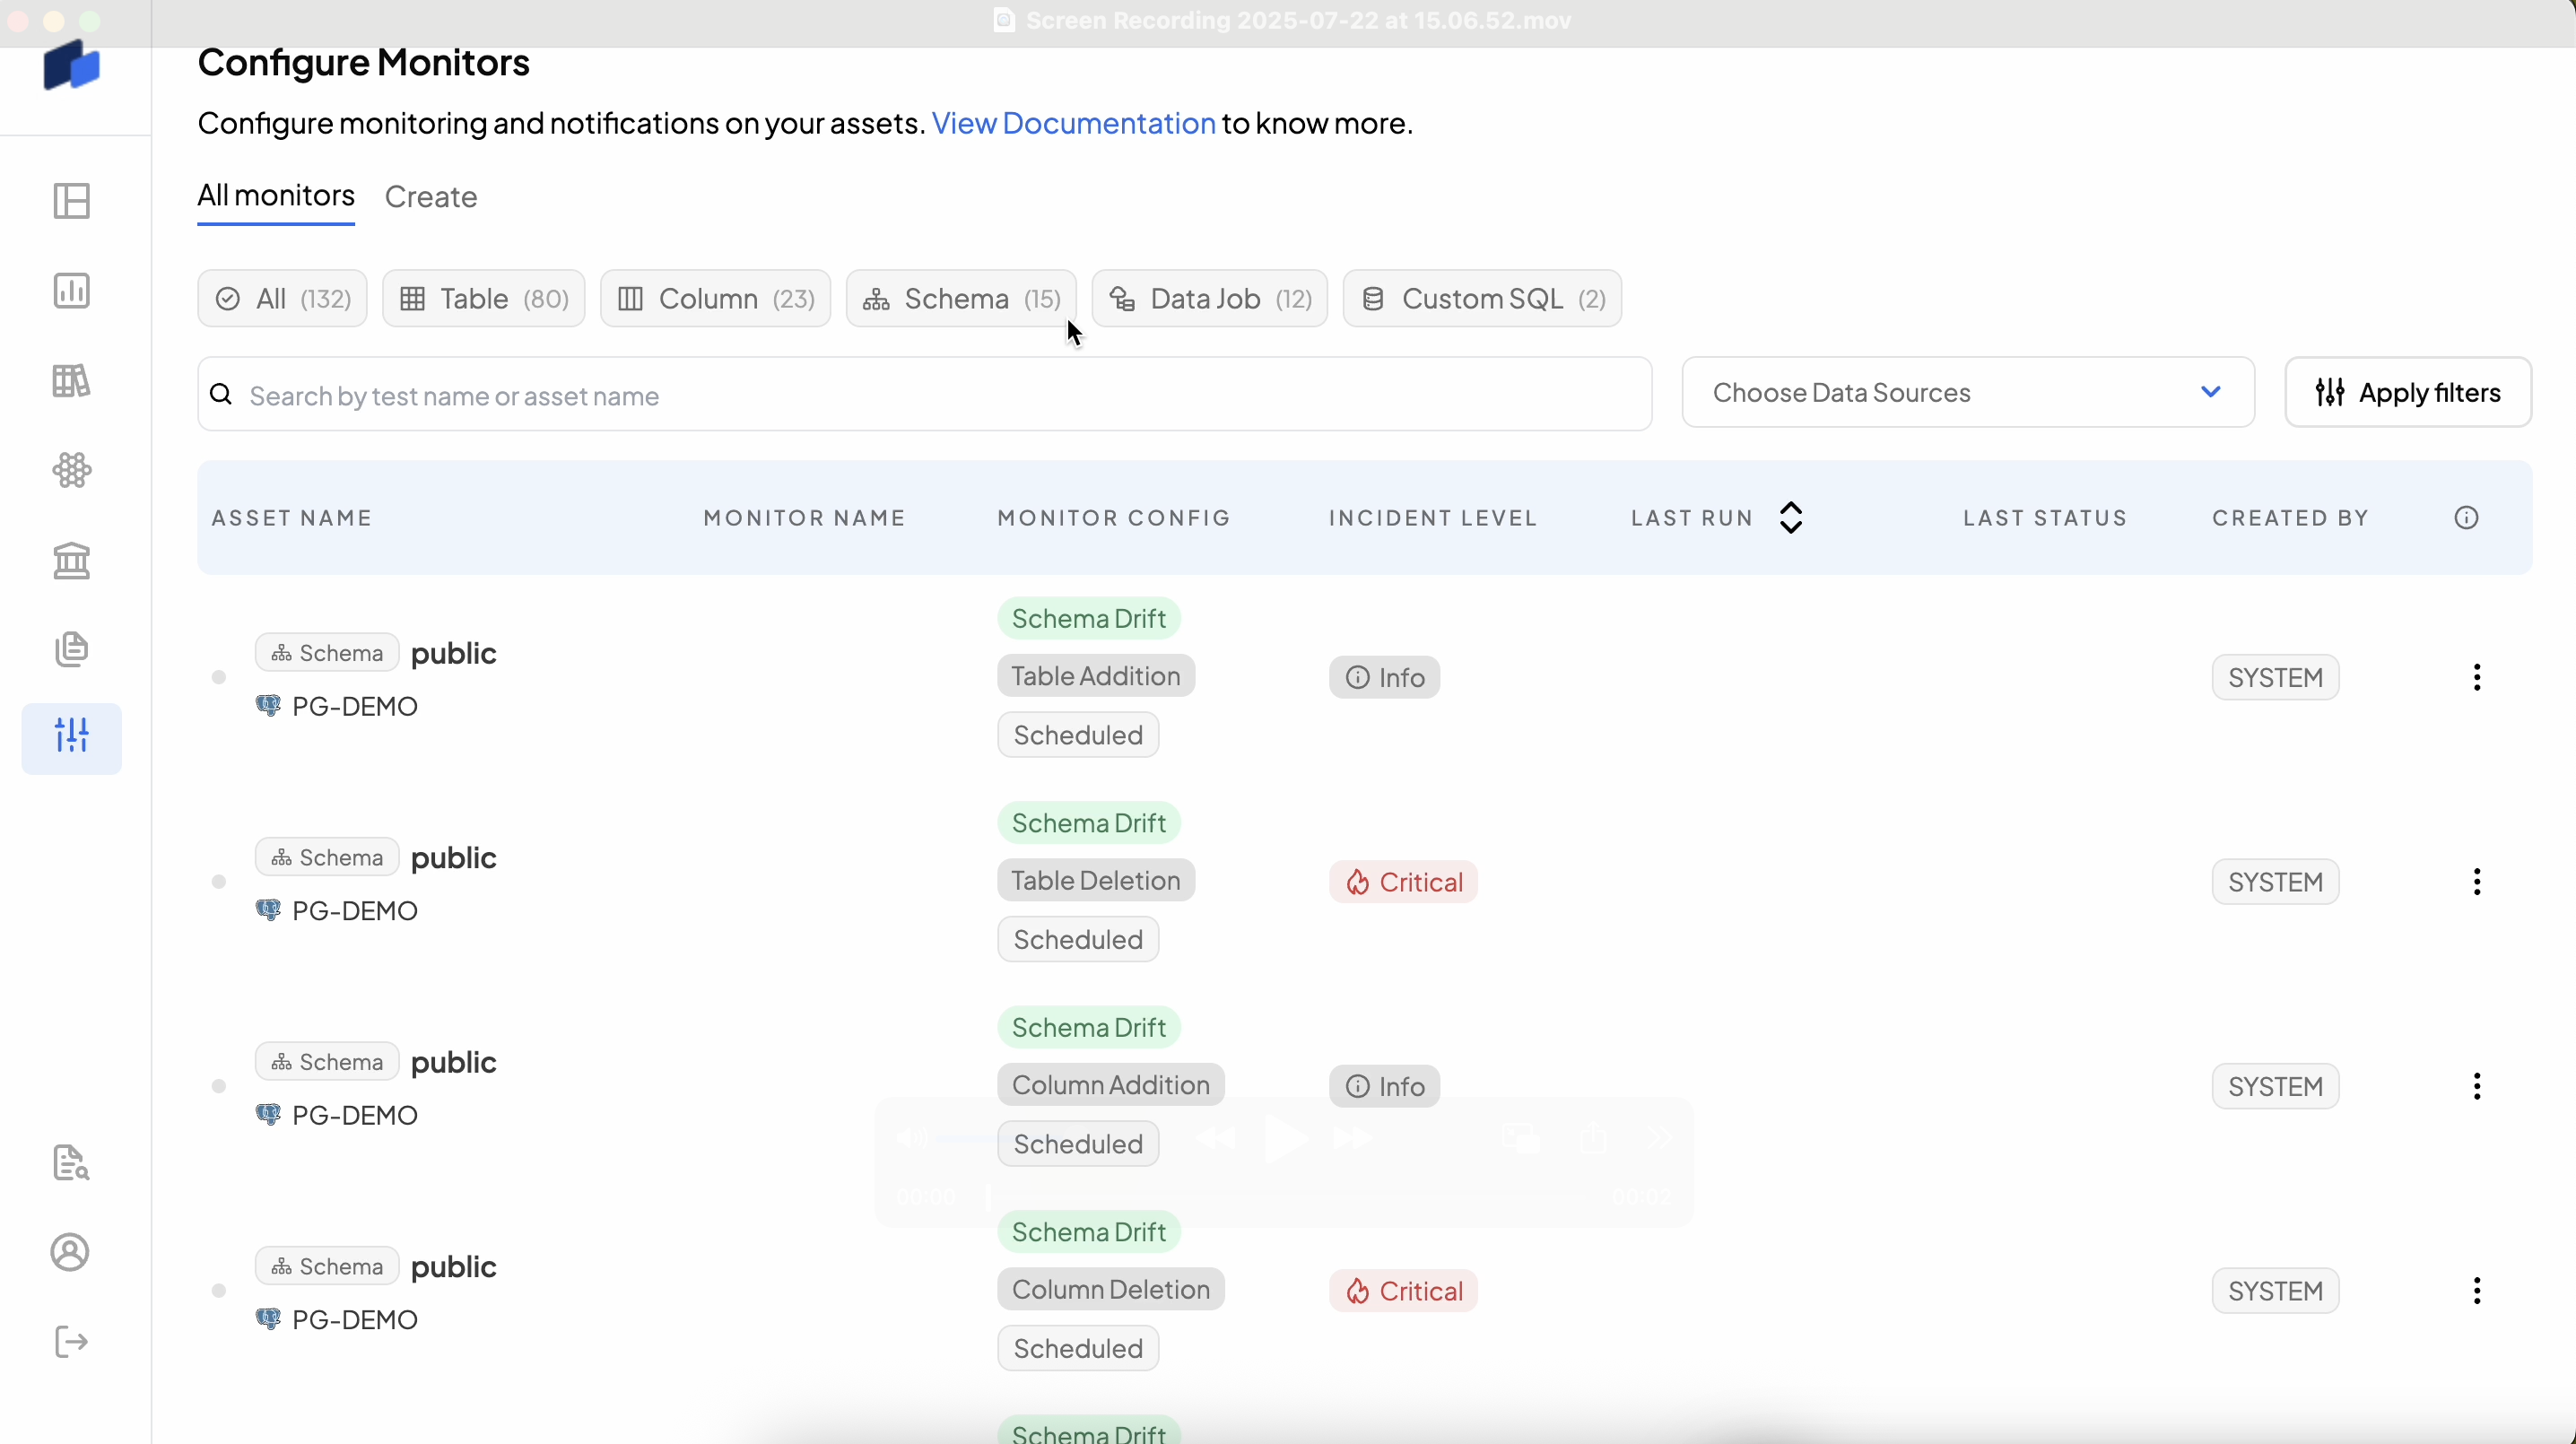
Task: Filter monitors by Column type
Action: pos(715,299)
